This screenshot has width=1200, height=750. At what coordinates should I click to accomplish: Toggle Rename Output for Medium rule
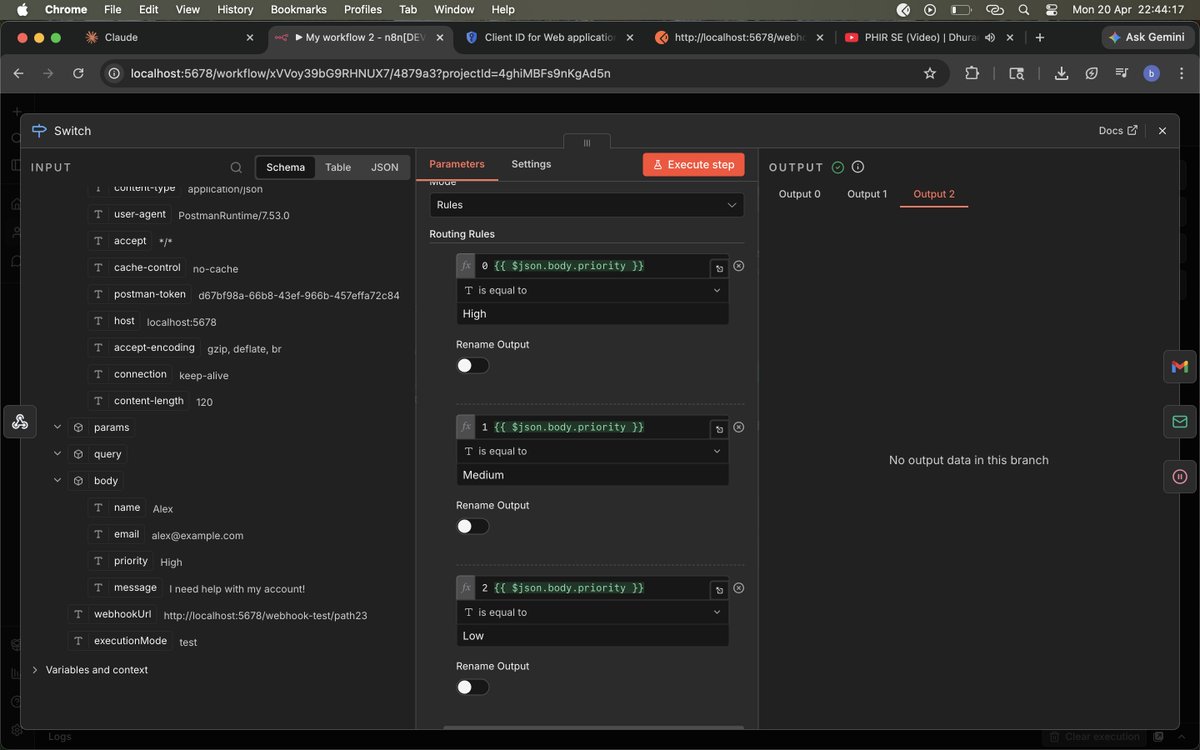pyautogui.click(x=473, y=527)
